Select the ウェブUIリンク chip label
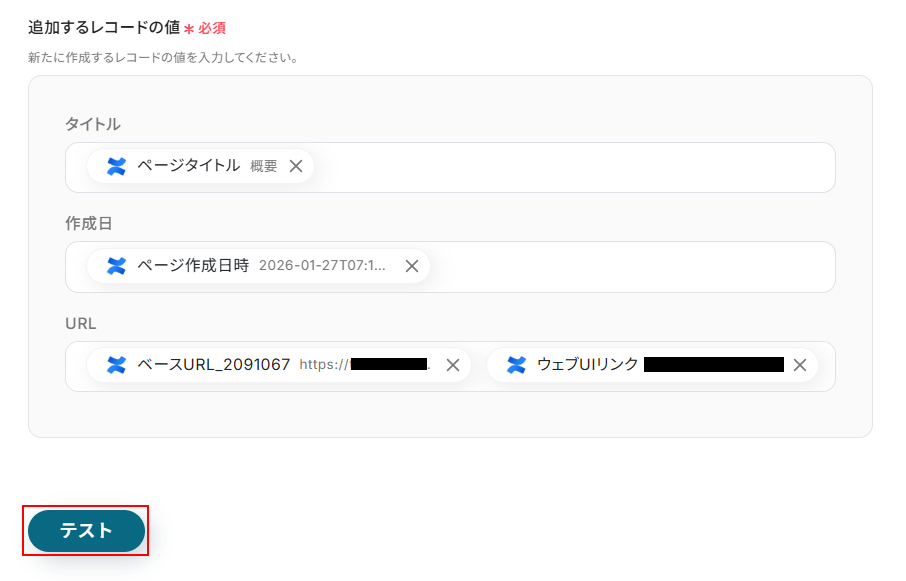906x581 pixels. pyautogui.click(x=587, y=365)
